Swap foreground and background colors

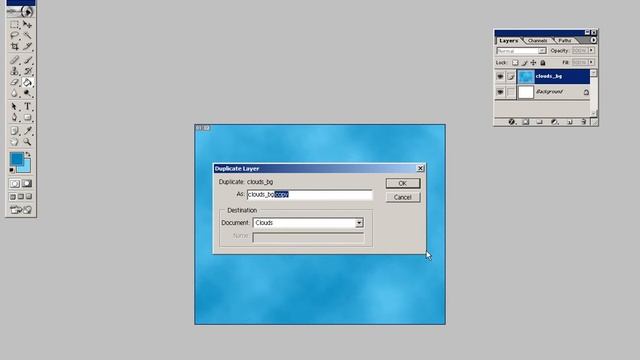click(28, 154)
